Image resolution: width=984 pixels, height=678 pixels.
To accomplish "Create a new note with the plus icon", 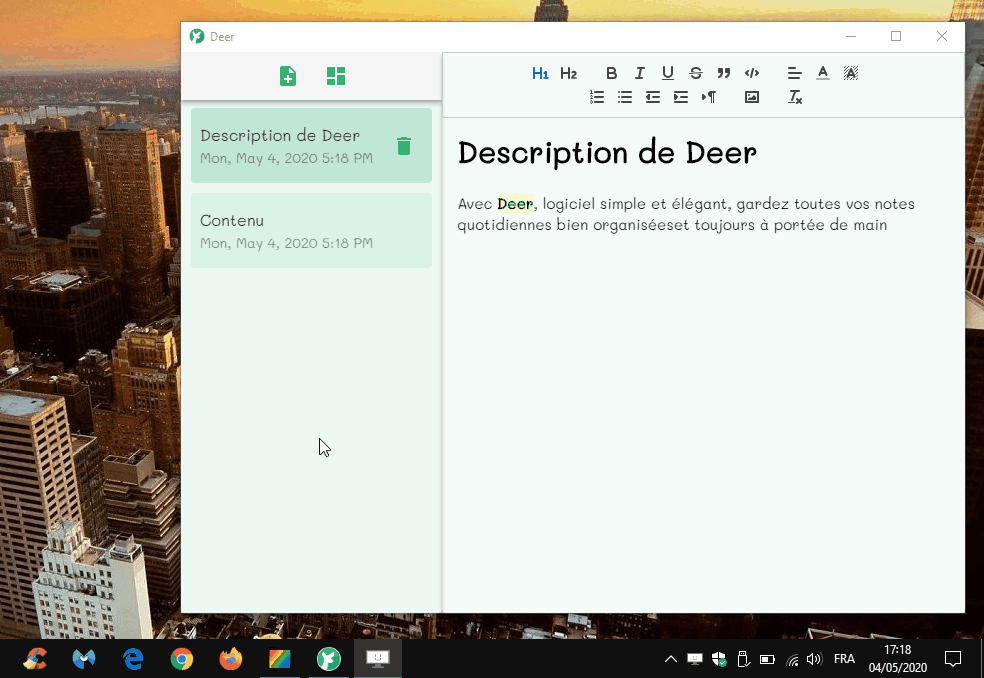I will click(x=287, y=76).
